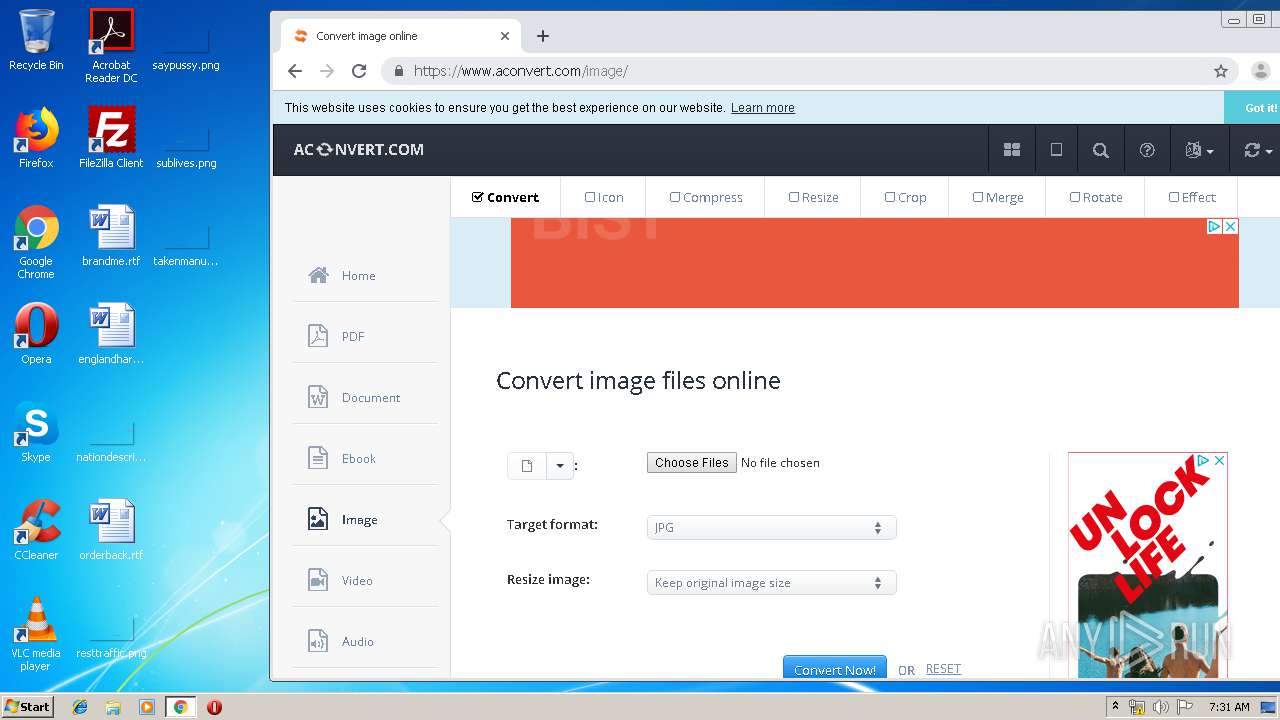The image size is (1280, 720).
Task: Click the Learn more cookie link
Action: point(763,108)
